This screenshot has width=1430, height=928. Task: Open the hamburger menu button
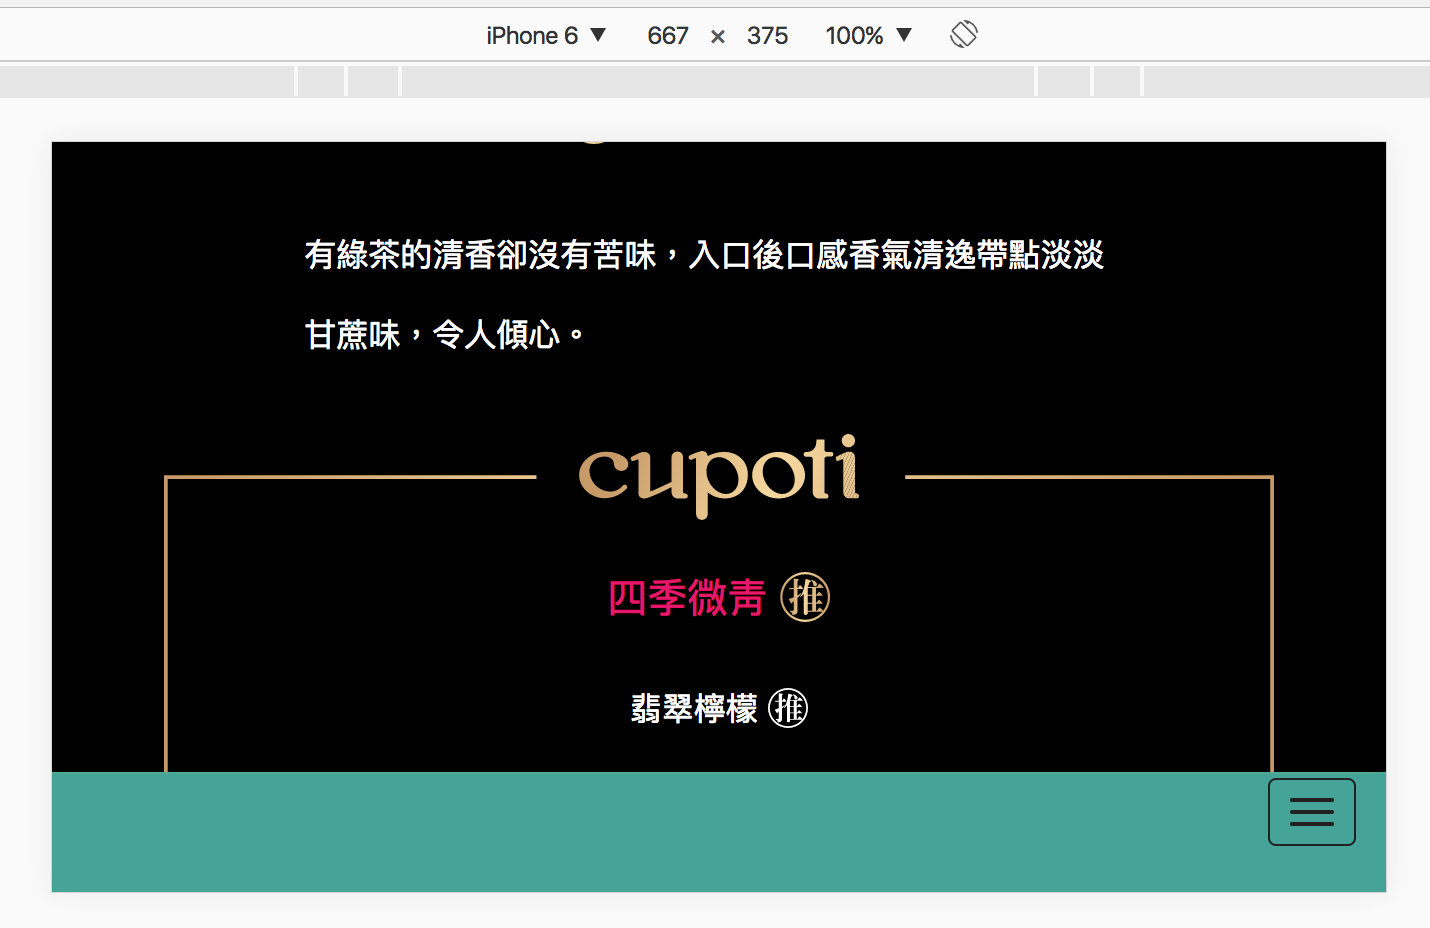pyautogui.click(x=1311, y=812)
